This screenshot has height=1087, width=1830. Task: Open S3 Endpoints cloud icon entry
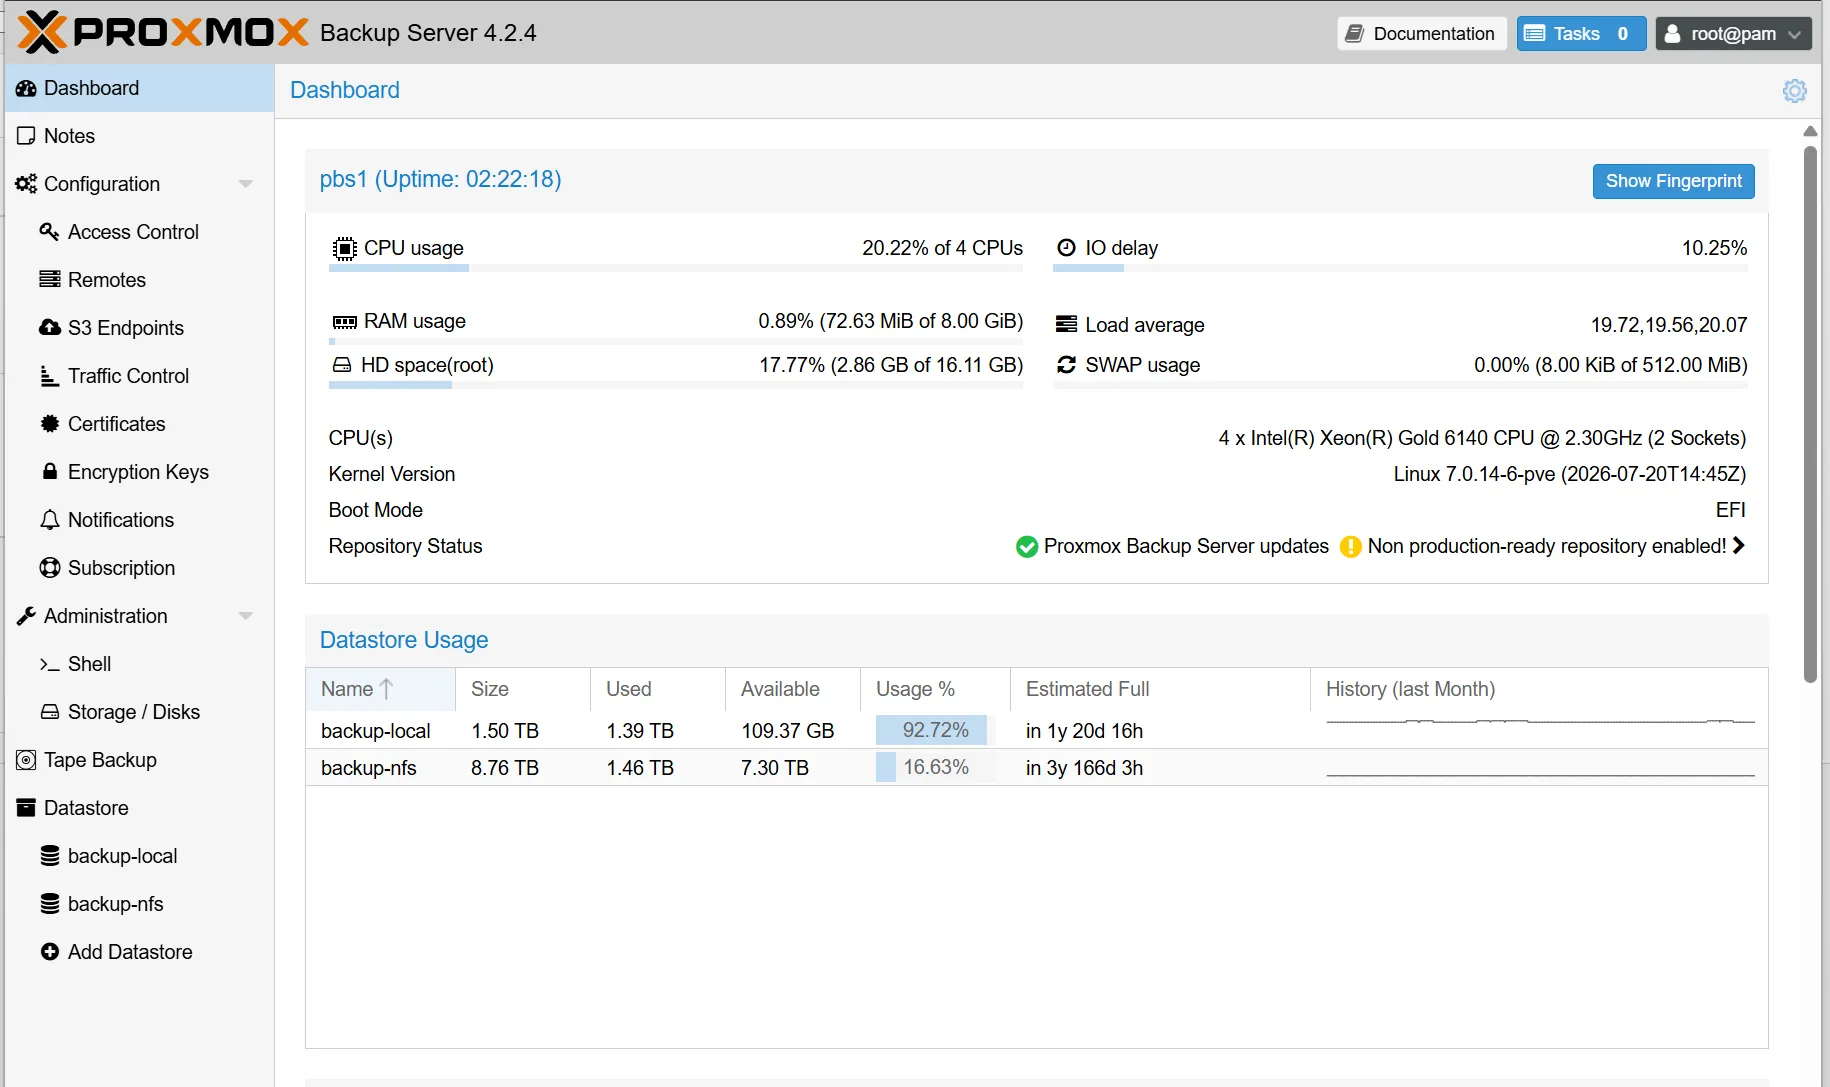coord(139,328)
